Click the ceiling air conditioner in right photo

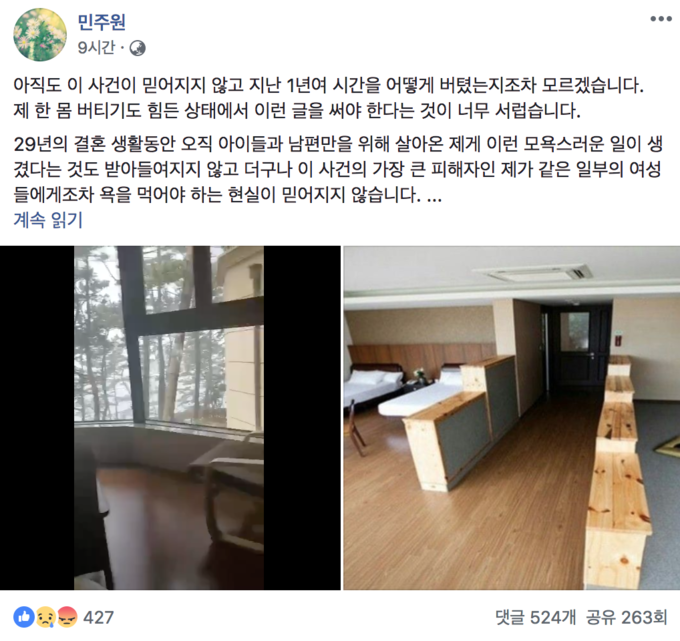[x=533, y=273]
